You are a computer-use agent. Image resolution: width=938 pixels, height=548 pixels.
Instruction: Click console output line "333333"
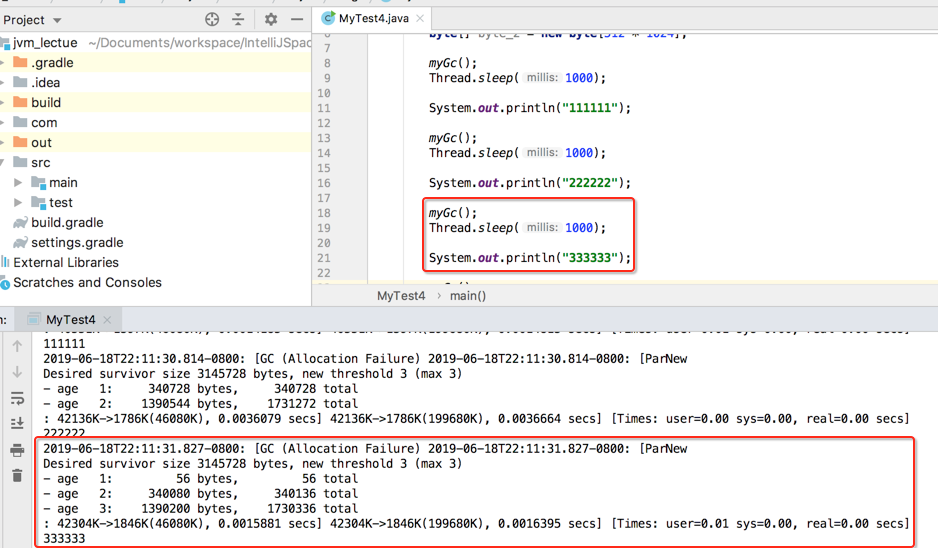pos(64,538)
